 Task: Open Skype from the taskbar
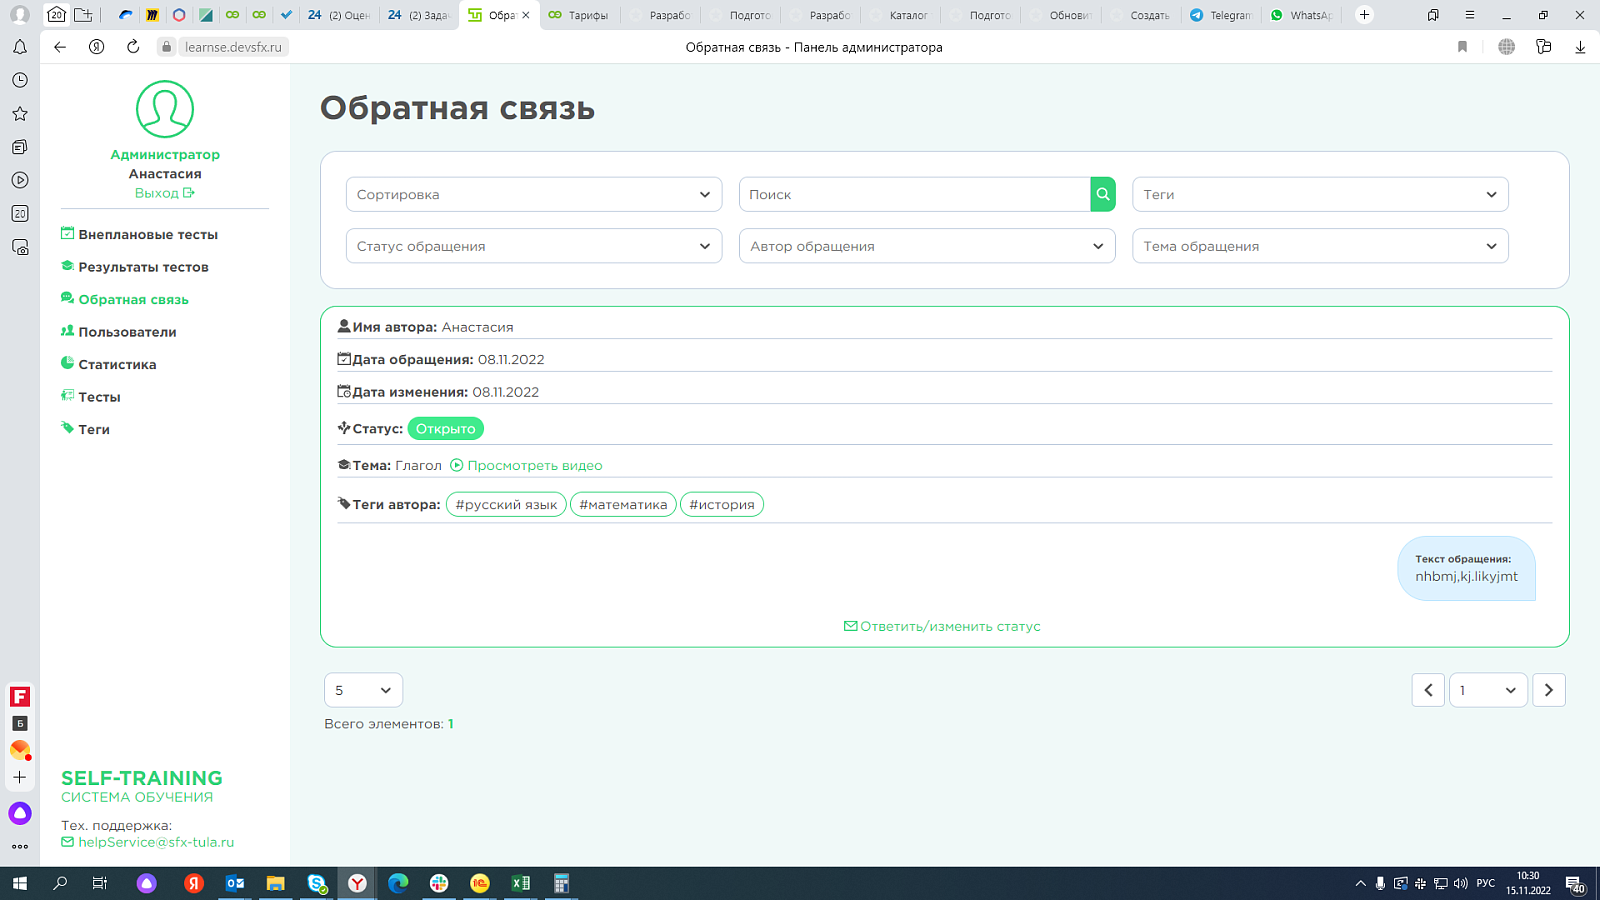click(317, 883)
